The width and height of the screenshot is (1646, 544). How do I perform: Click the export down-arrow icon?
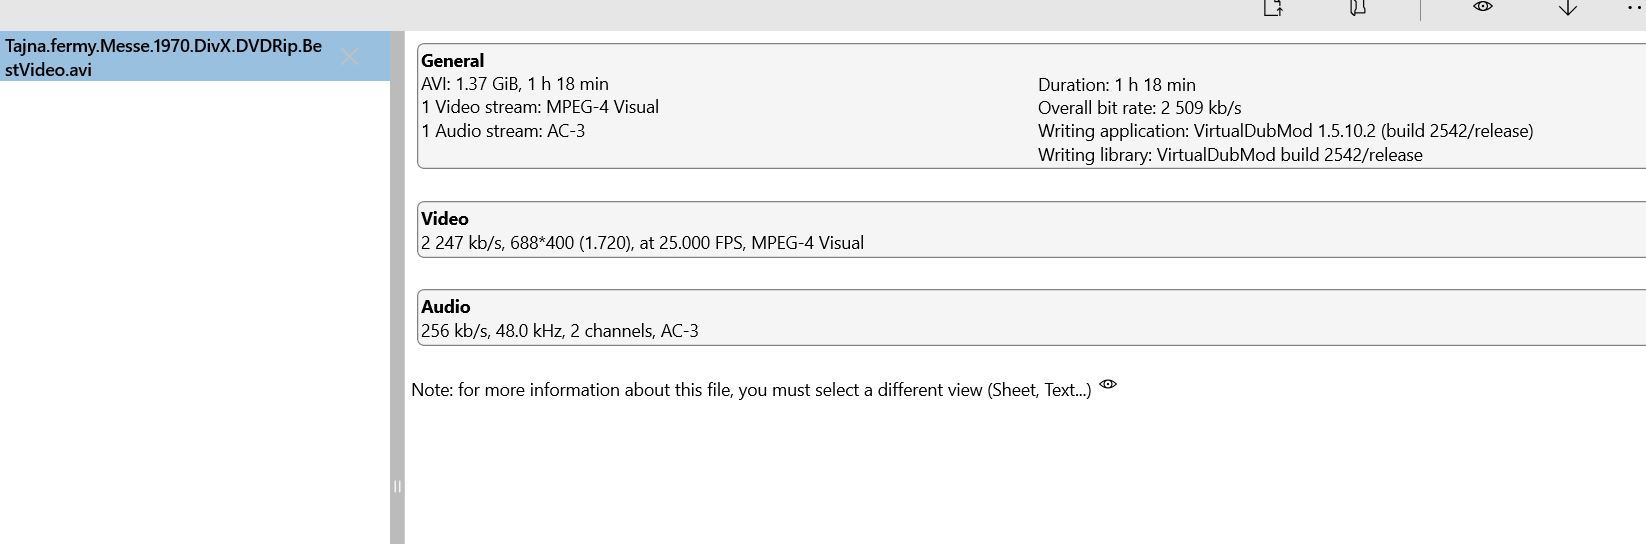1567,8
